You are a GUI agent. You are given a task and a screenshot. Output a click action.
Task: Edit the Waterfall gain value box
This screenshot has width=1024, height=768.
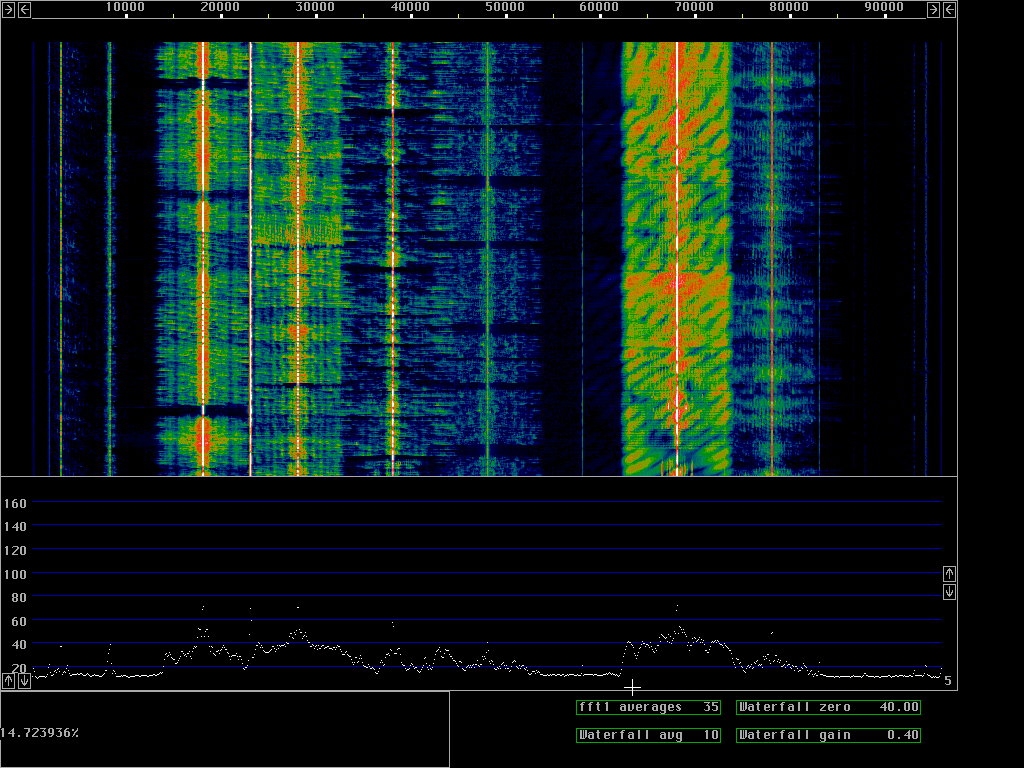(x=828, y=735)
